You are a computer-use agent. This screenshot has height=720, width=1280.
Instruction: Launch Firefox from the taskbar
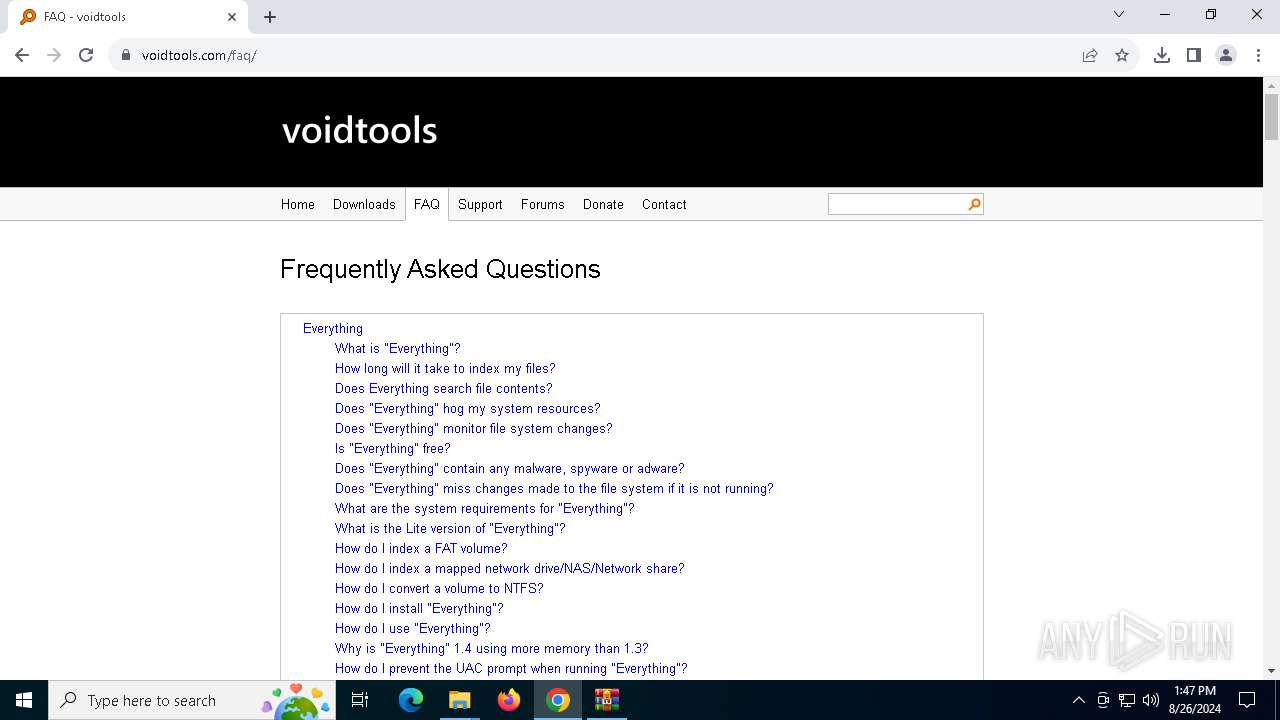click(509, 700)
